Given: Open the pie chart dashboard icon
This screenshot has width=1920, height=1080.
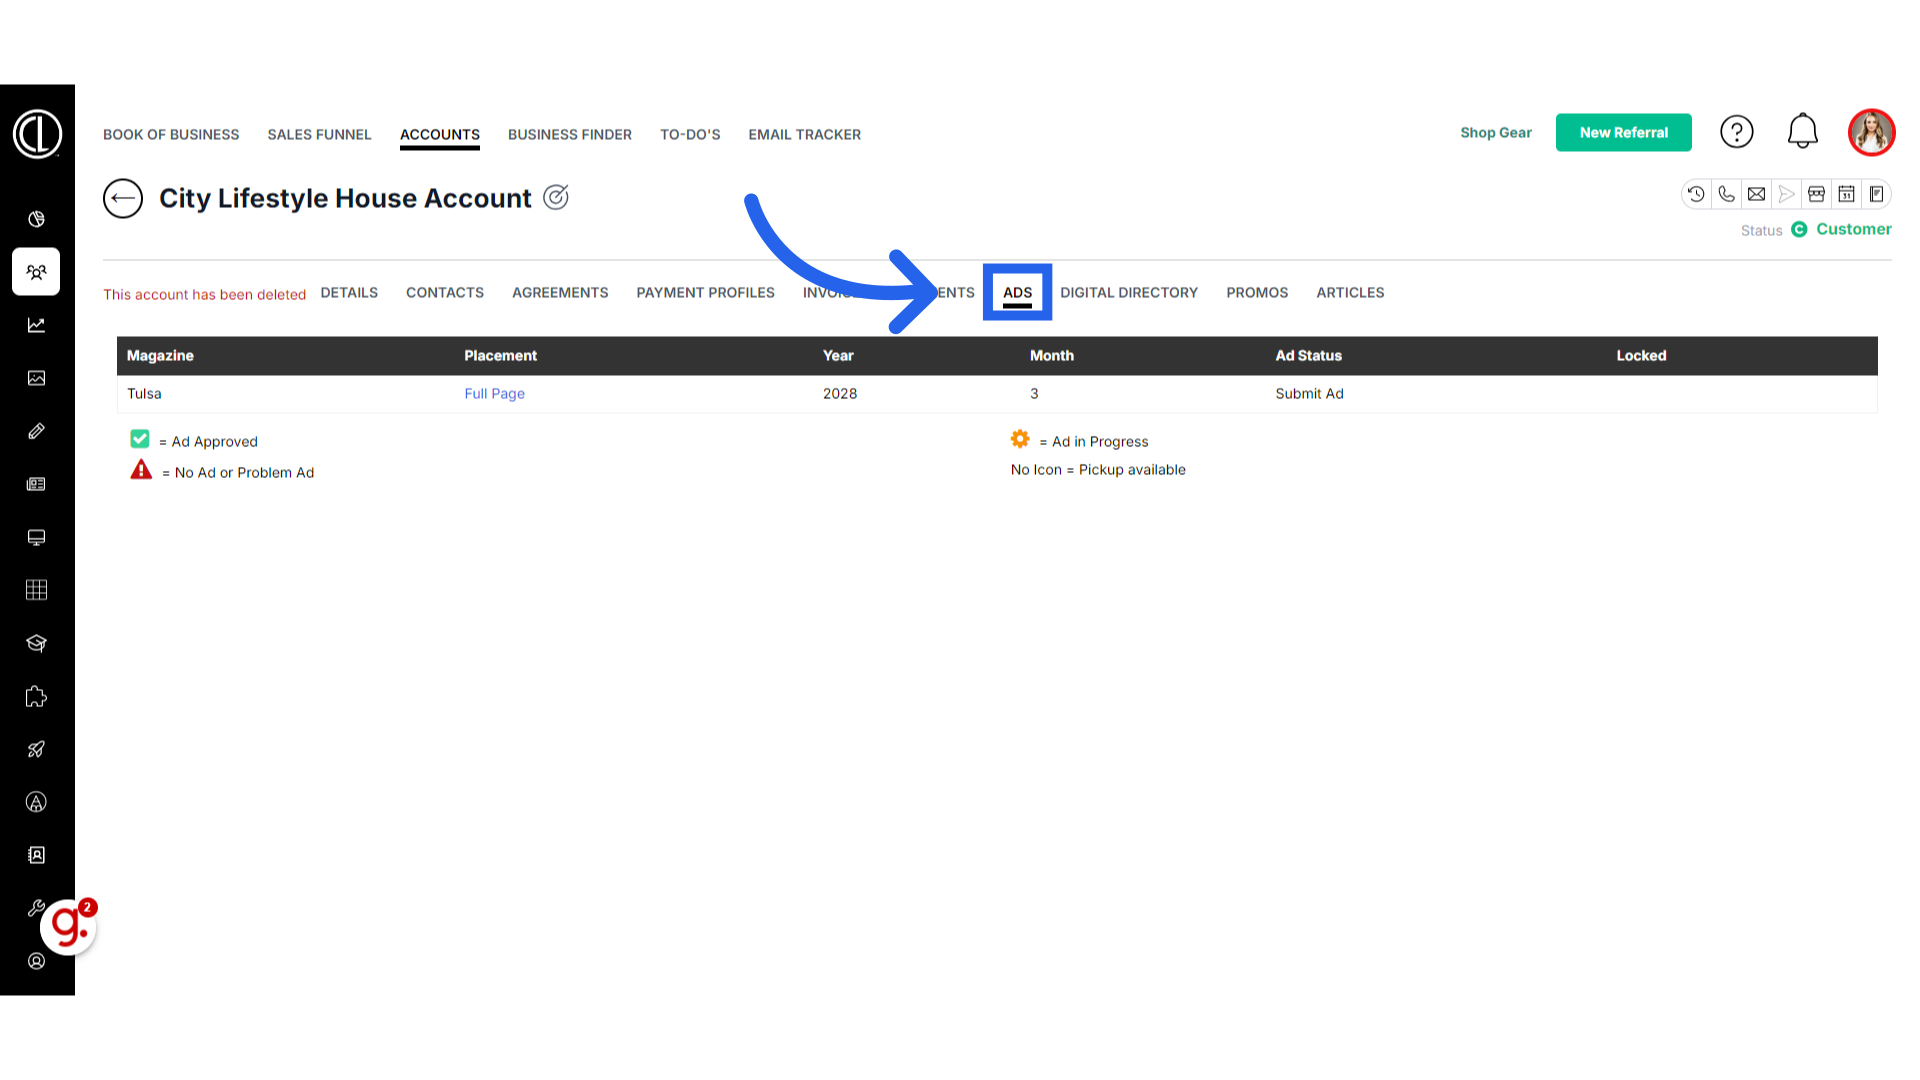Looking at the screenshot, I should pos(36,219).
